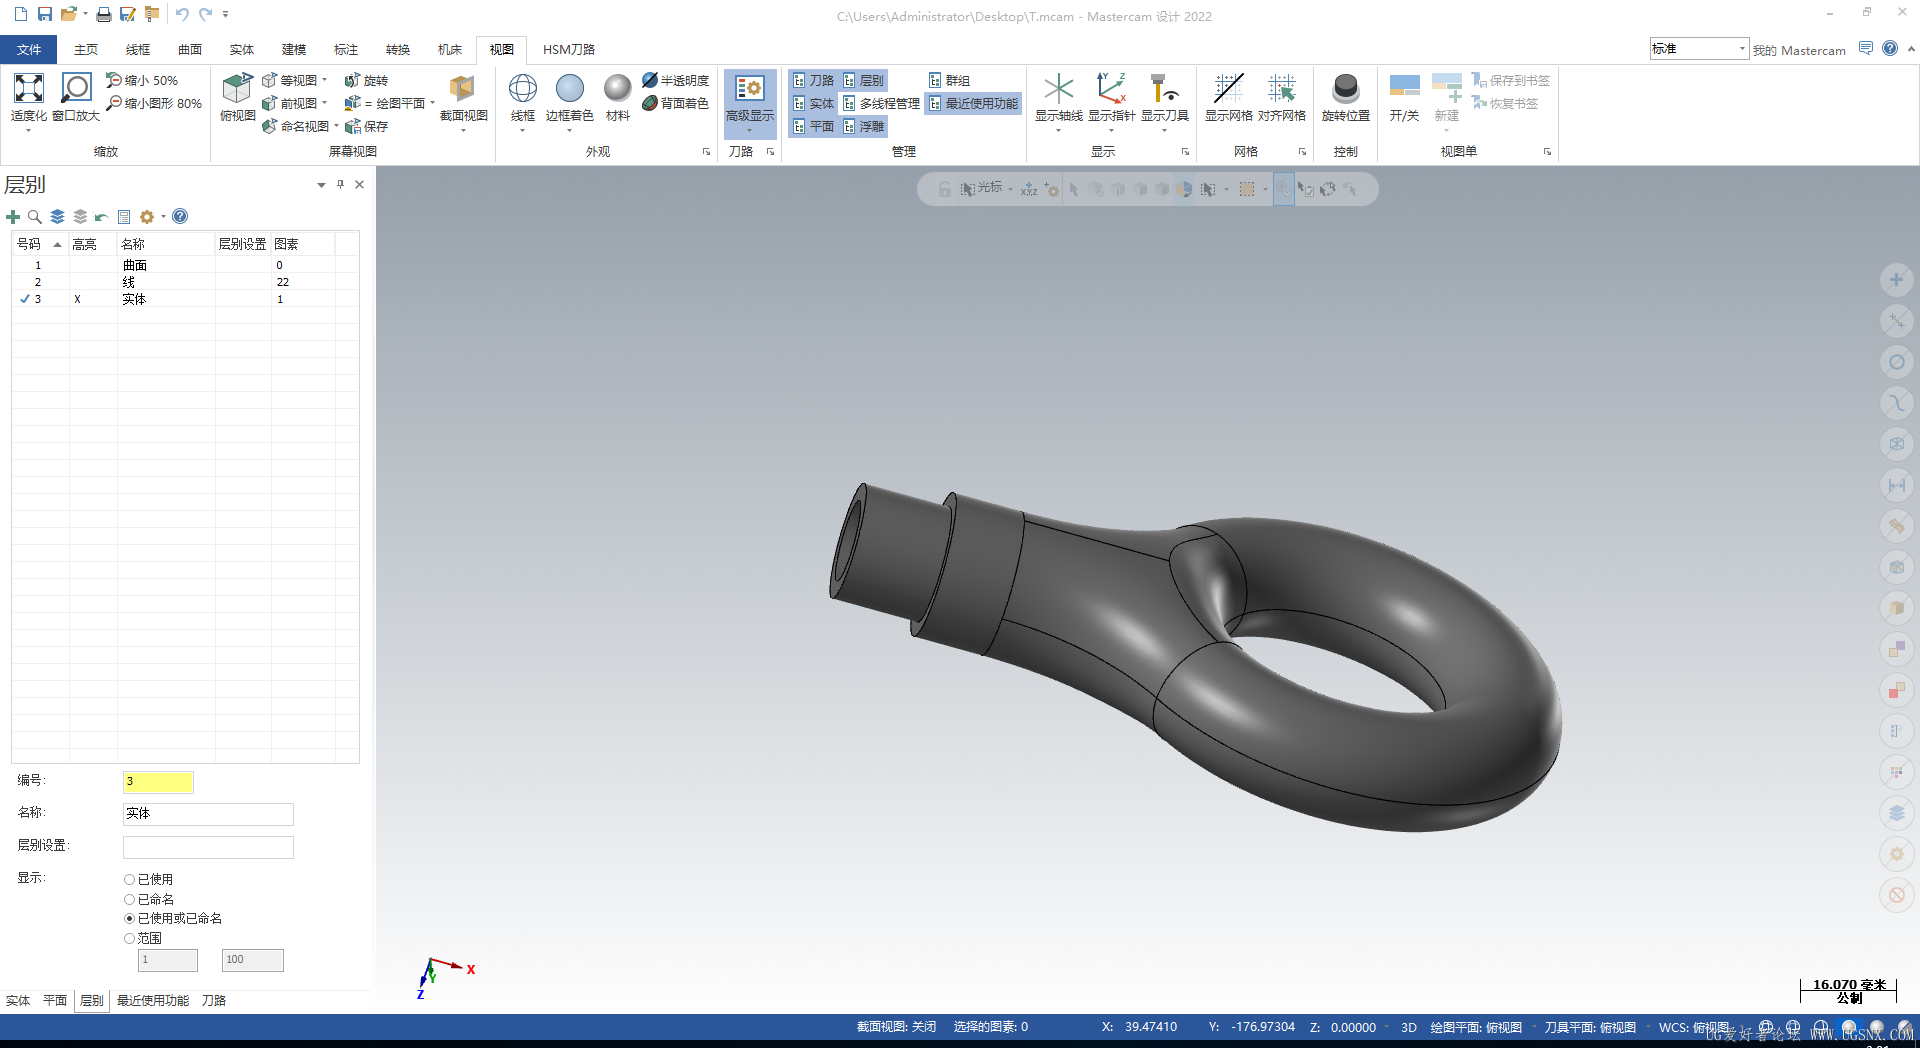The height and width of the screenshot is (1048, 1920).
Task: Open the 层别 panel options dropdown arrow
Action: 321,185
